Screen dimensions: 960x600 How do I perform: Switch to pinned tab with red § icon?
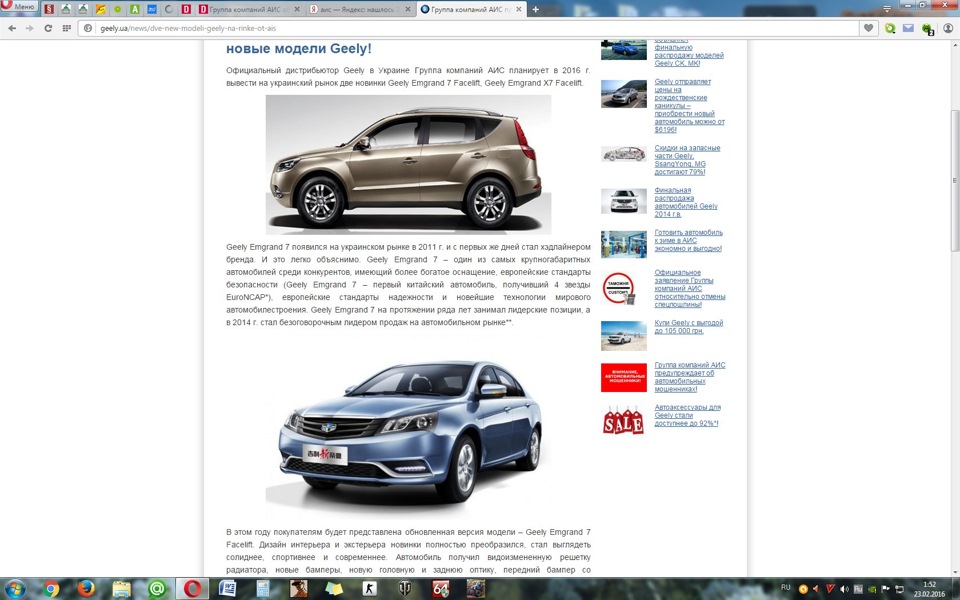tap(49, 9)
